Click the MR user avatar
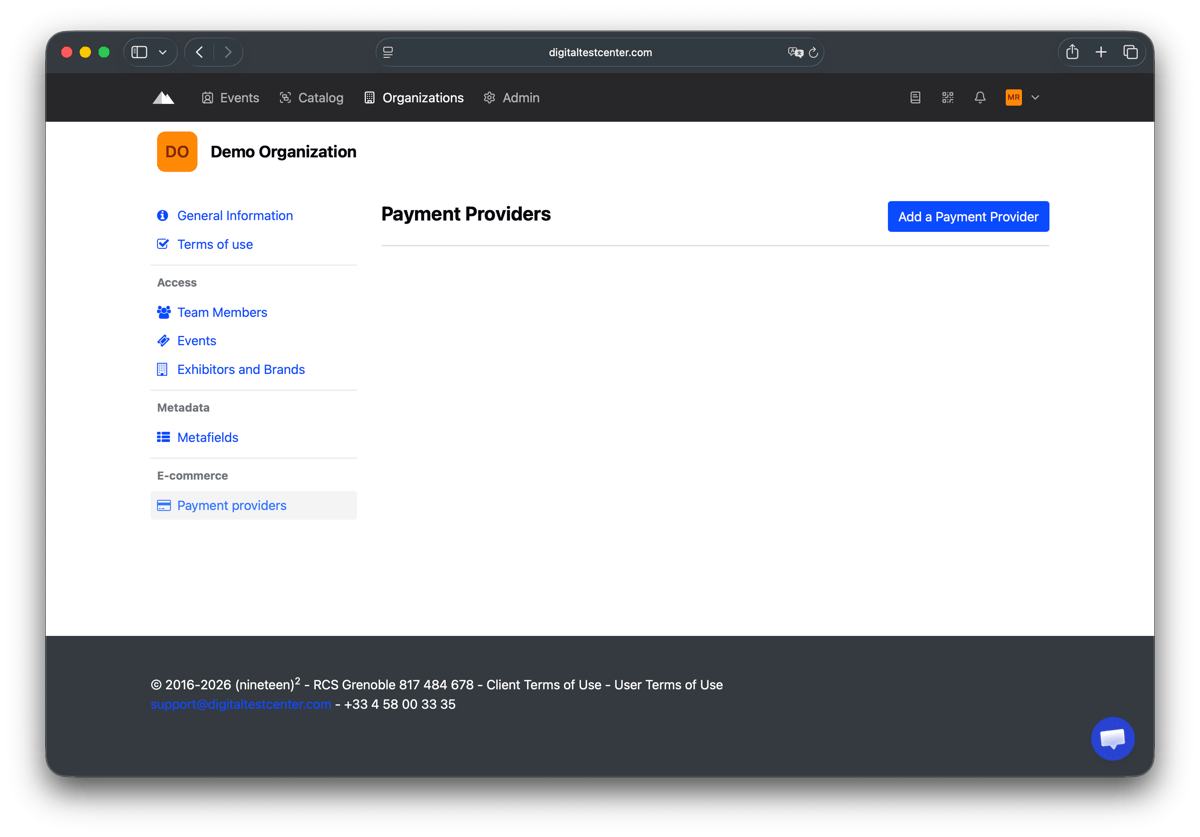Viewport: 1200px width, 837px height. click(1014, 98)
